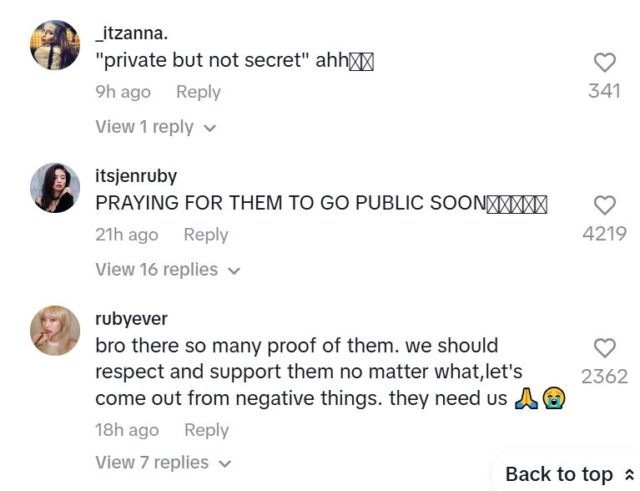
Task: Click the 4219 like count
Action: (604, 234)
